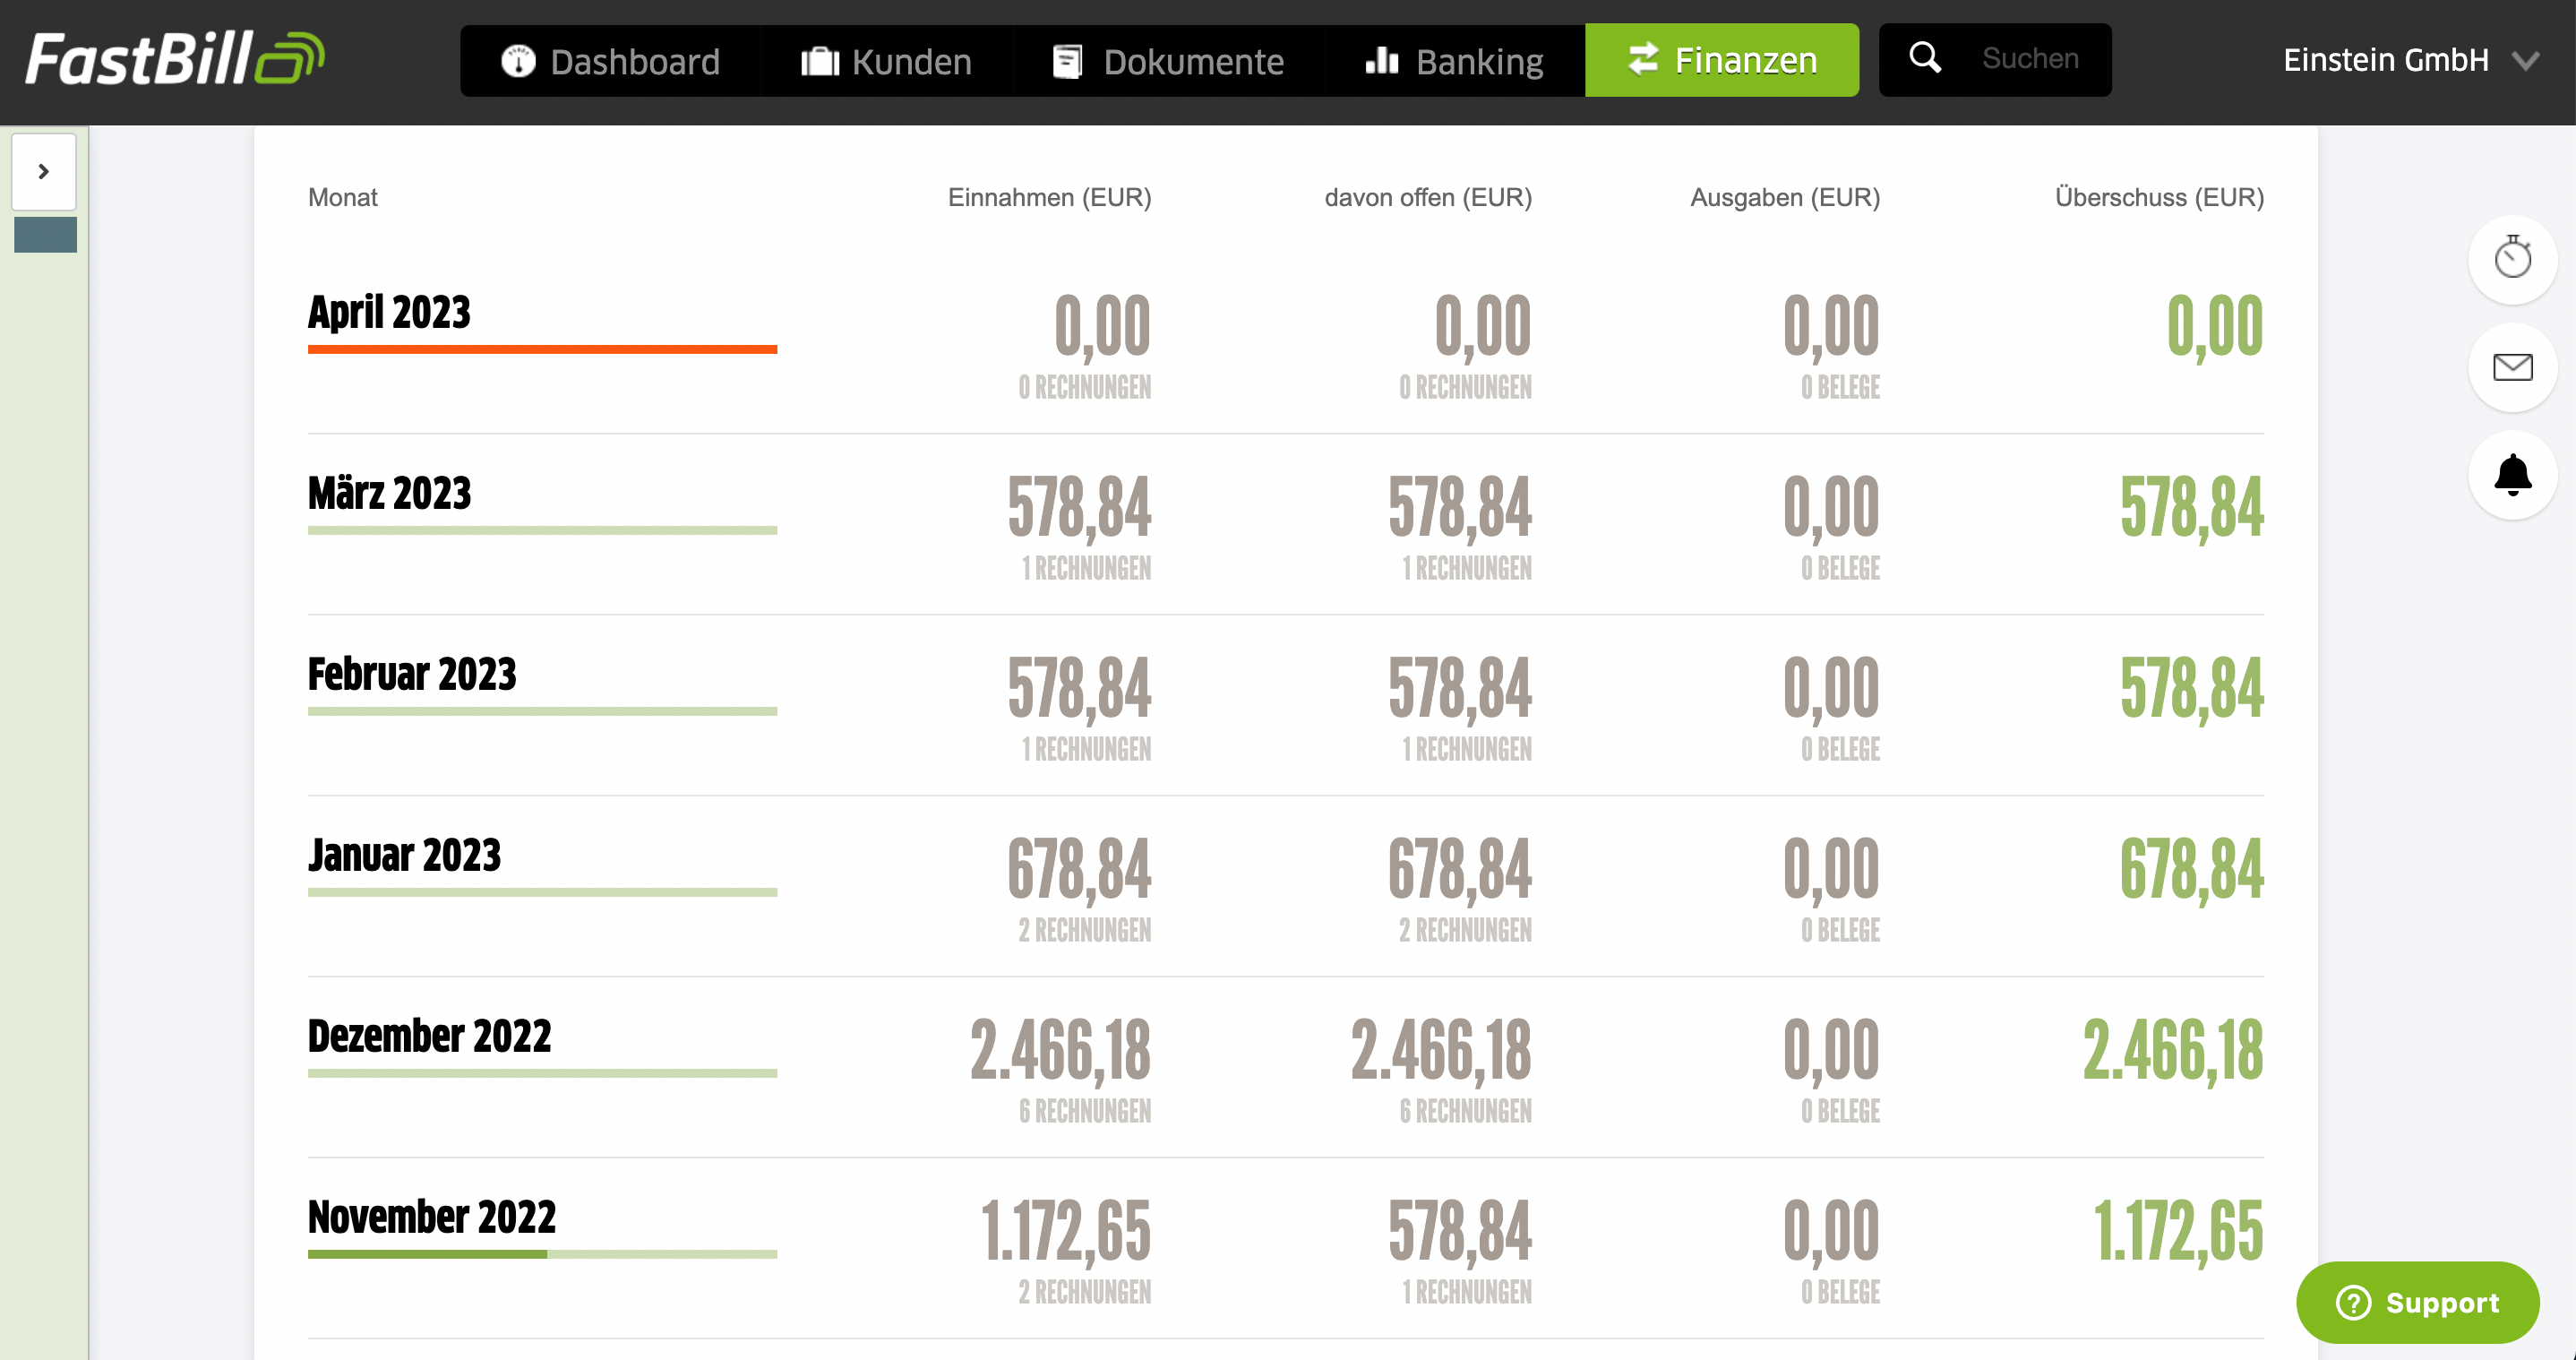Click the blue-gray sidebar block

pos(46,235)
